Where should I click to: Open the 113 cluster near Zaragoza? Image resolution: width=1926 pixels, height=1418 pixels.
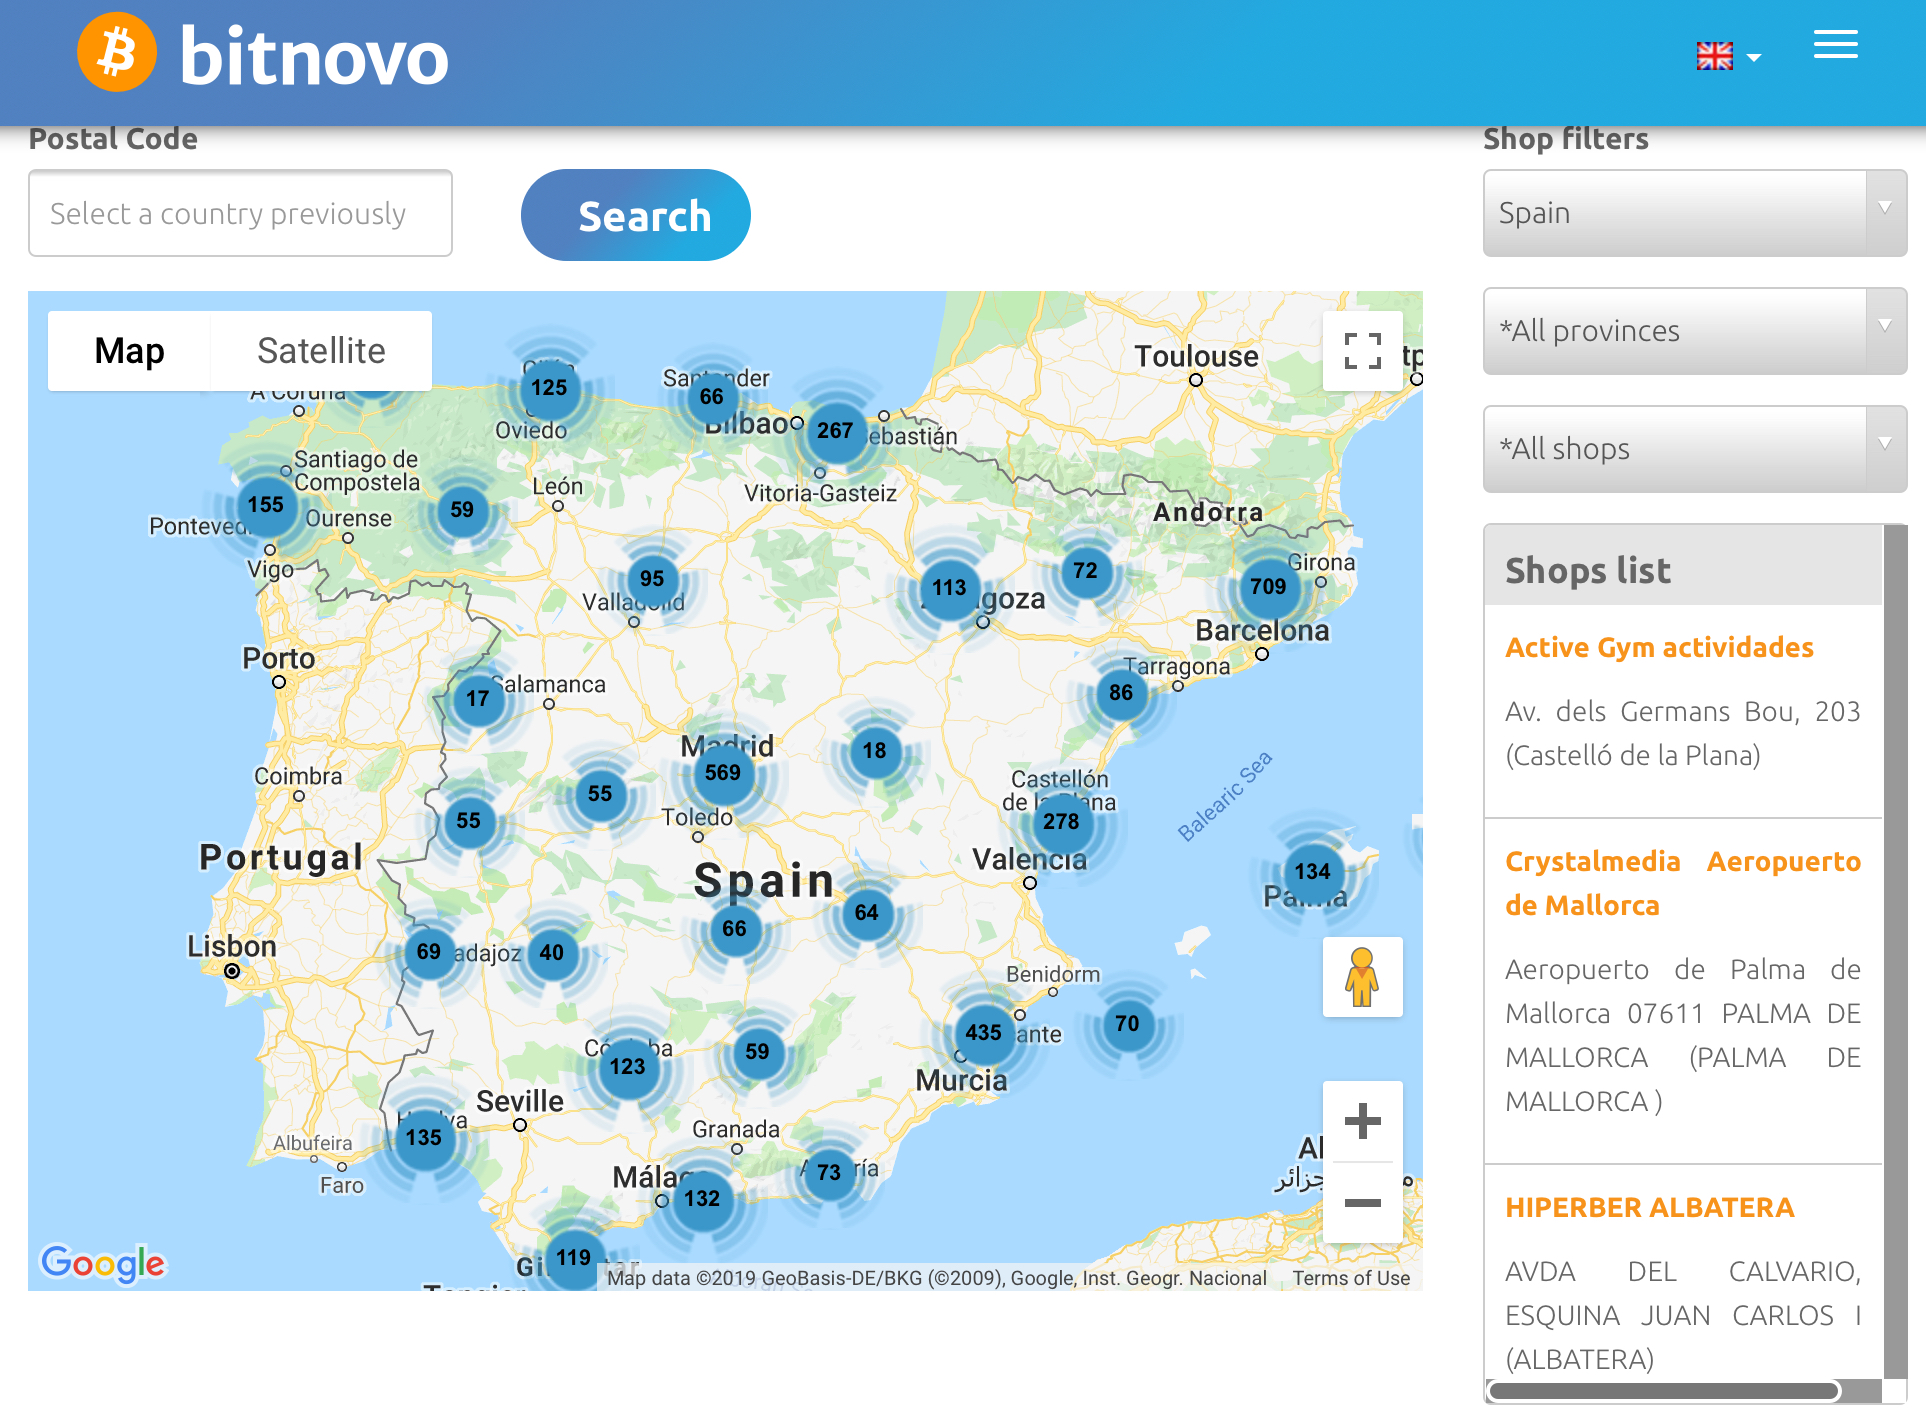coord(950,588)
